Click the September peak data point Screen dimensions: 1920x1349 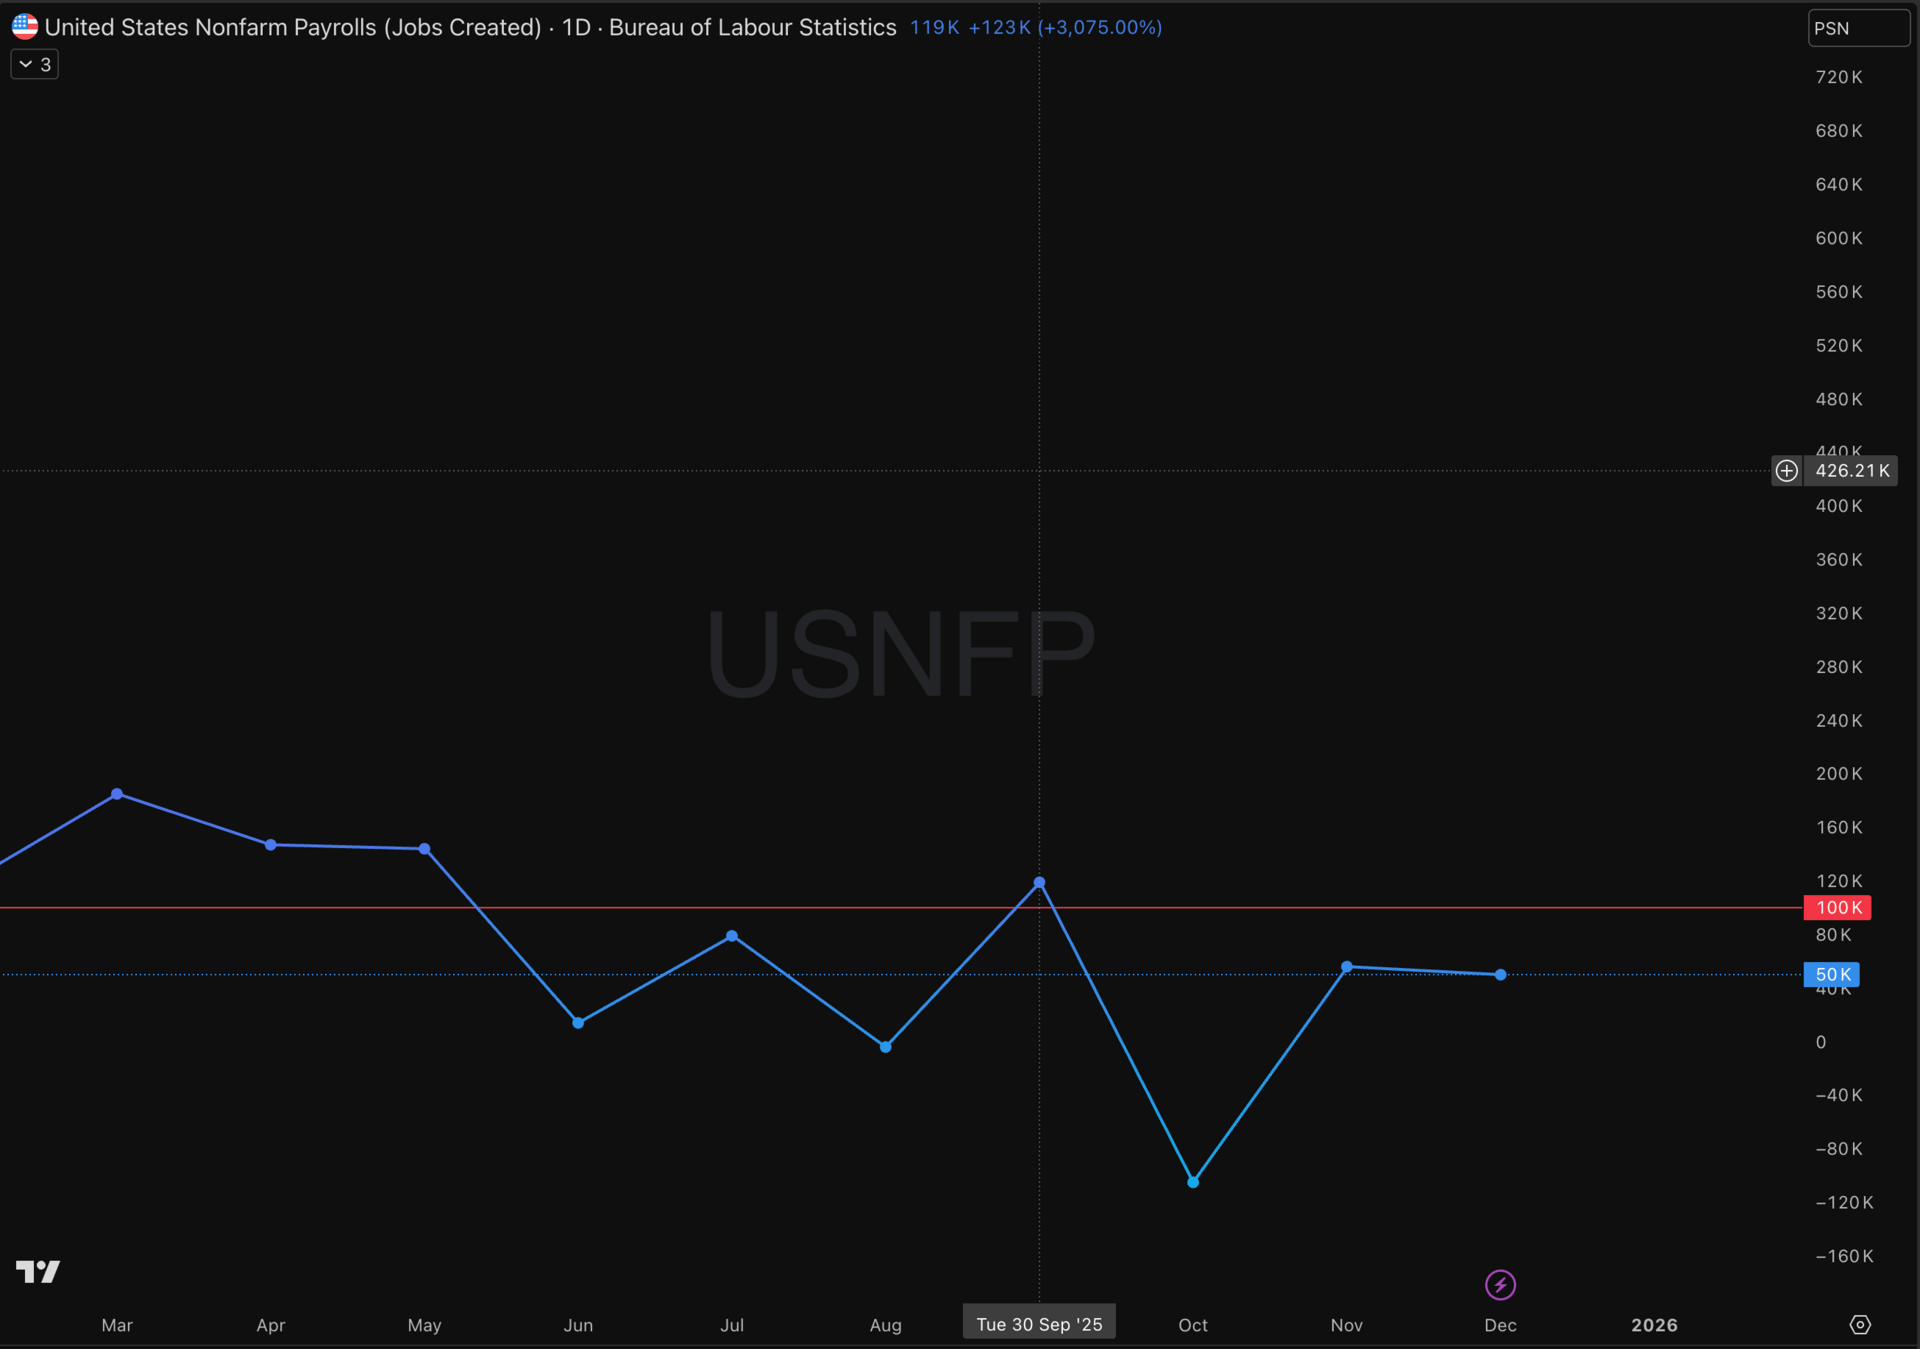point(1039,883)
